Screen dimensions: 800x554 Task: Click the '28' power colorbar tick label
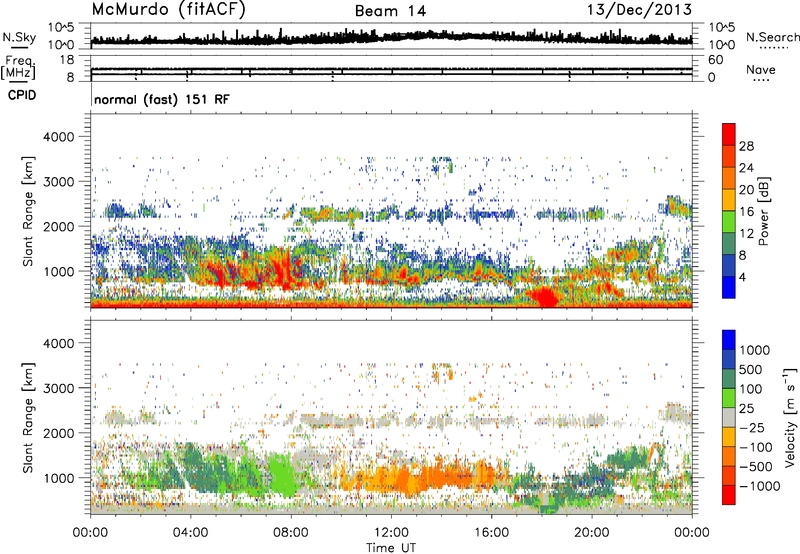click(746, 146)
